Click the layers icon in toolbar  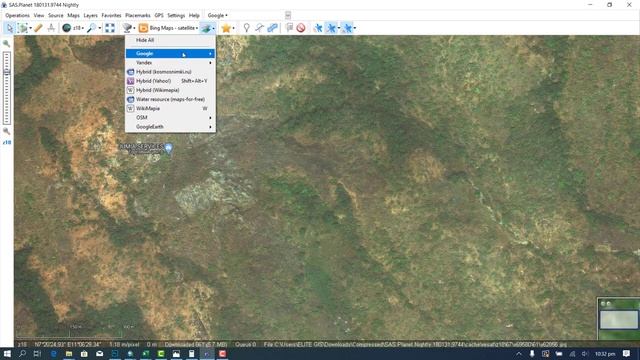[206, 28]
